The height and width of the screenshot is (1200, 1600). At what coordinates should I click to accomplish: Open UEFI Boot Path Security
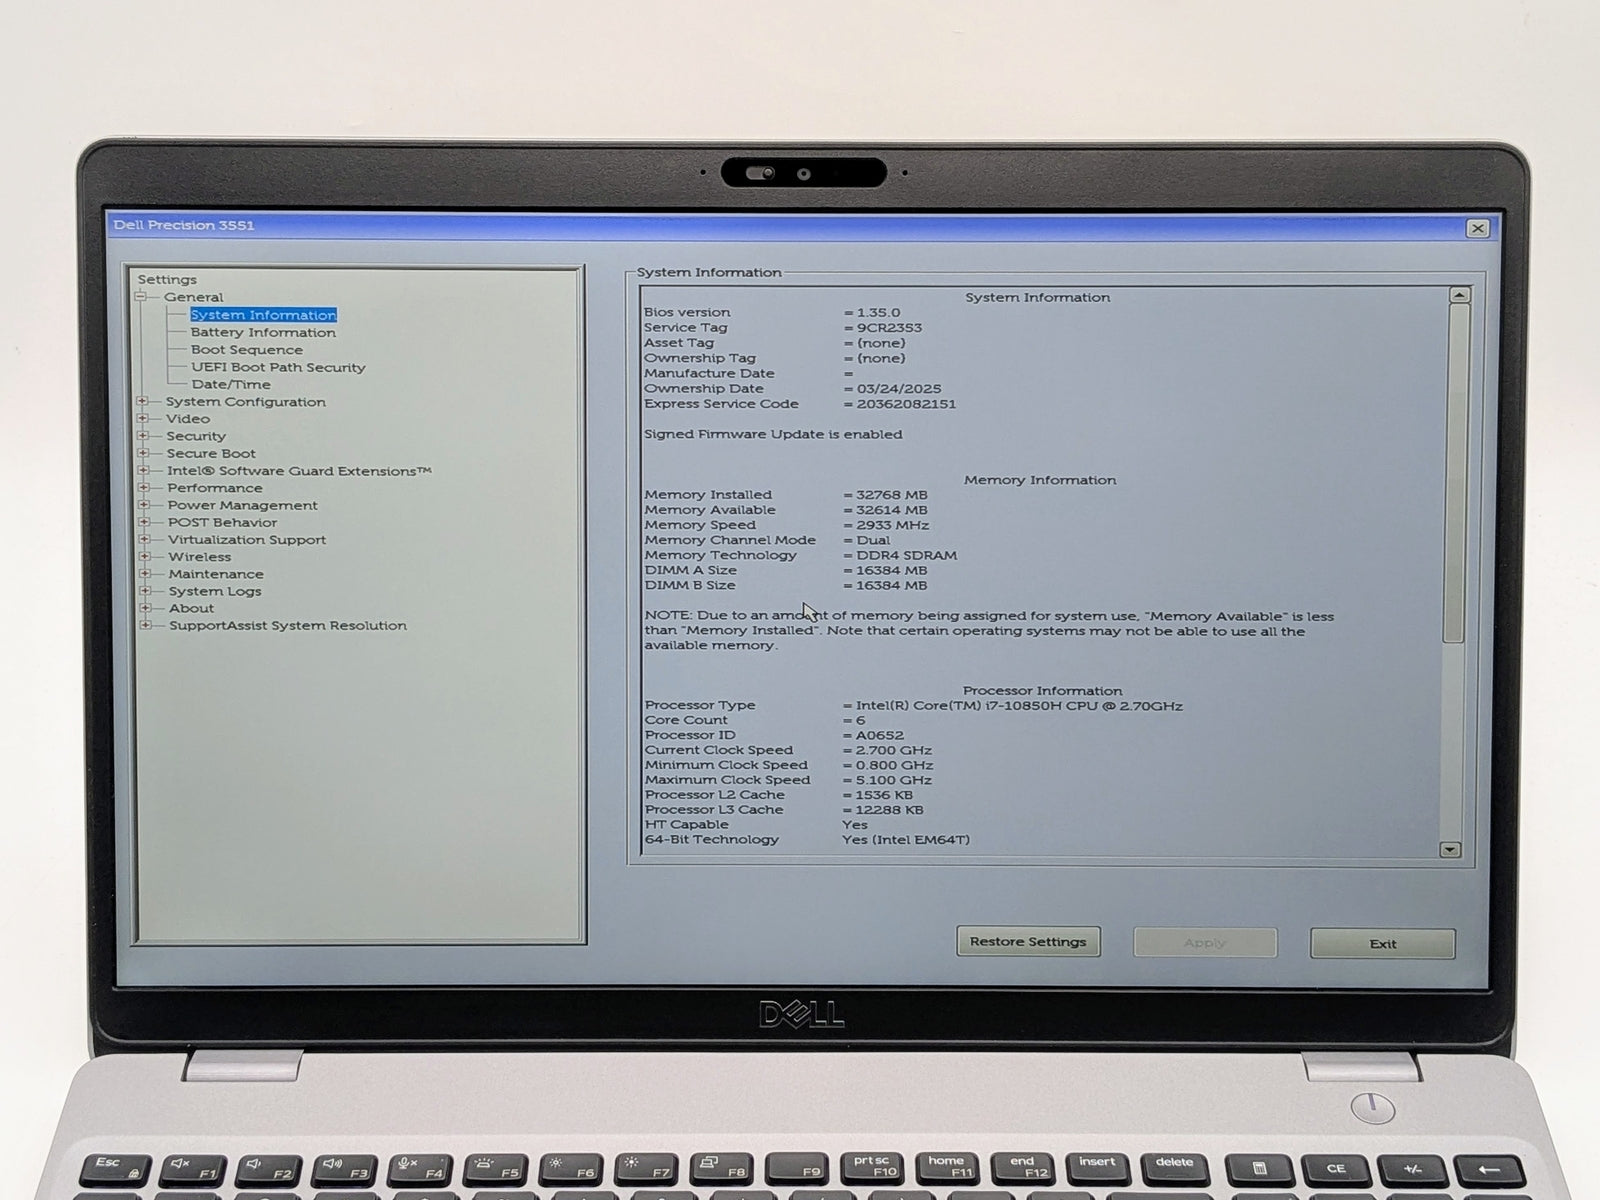[x=278, y=367]
